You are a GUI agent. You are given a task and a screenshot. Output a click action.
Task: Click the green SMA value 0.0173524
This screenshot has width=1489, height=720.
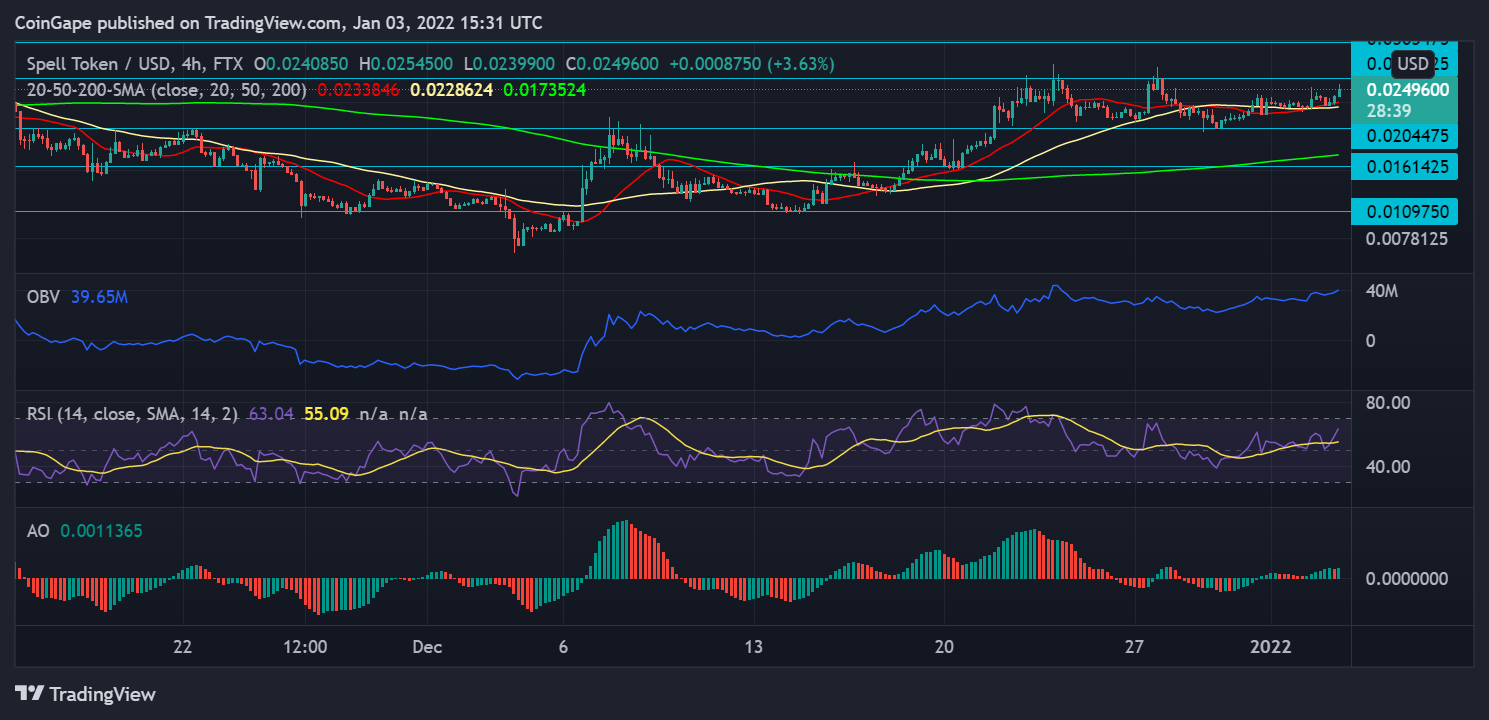coord(543,89)
